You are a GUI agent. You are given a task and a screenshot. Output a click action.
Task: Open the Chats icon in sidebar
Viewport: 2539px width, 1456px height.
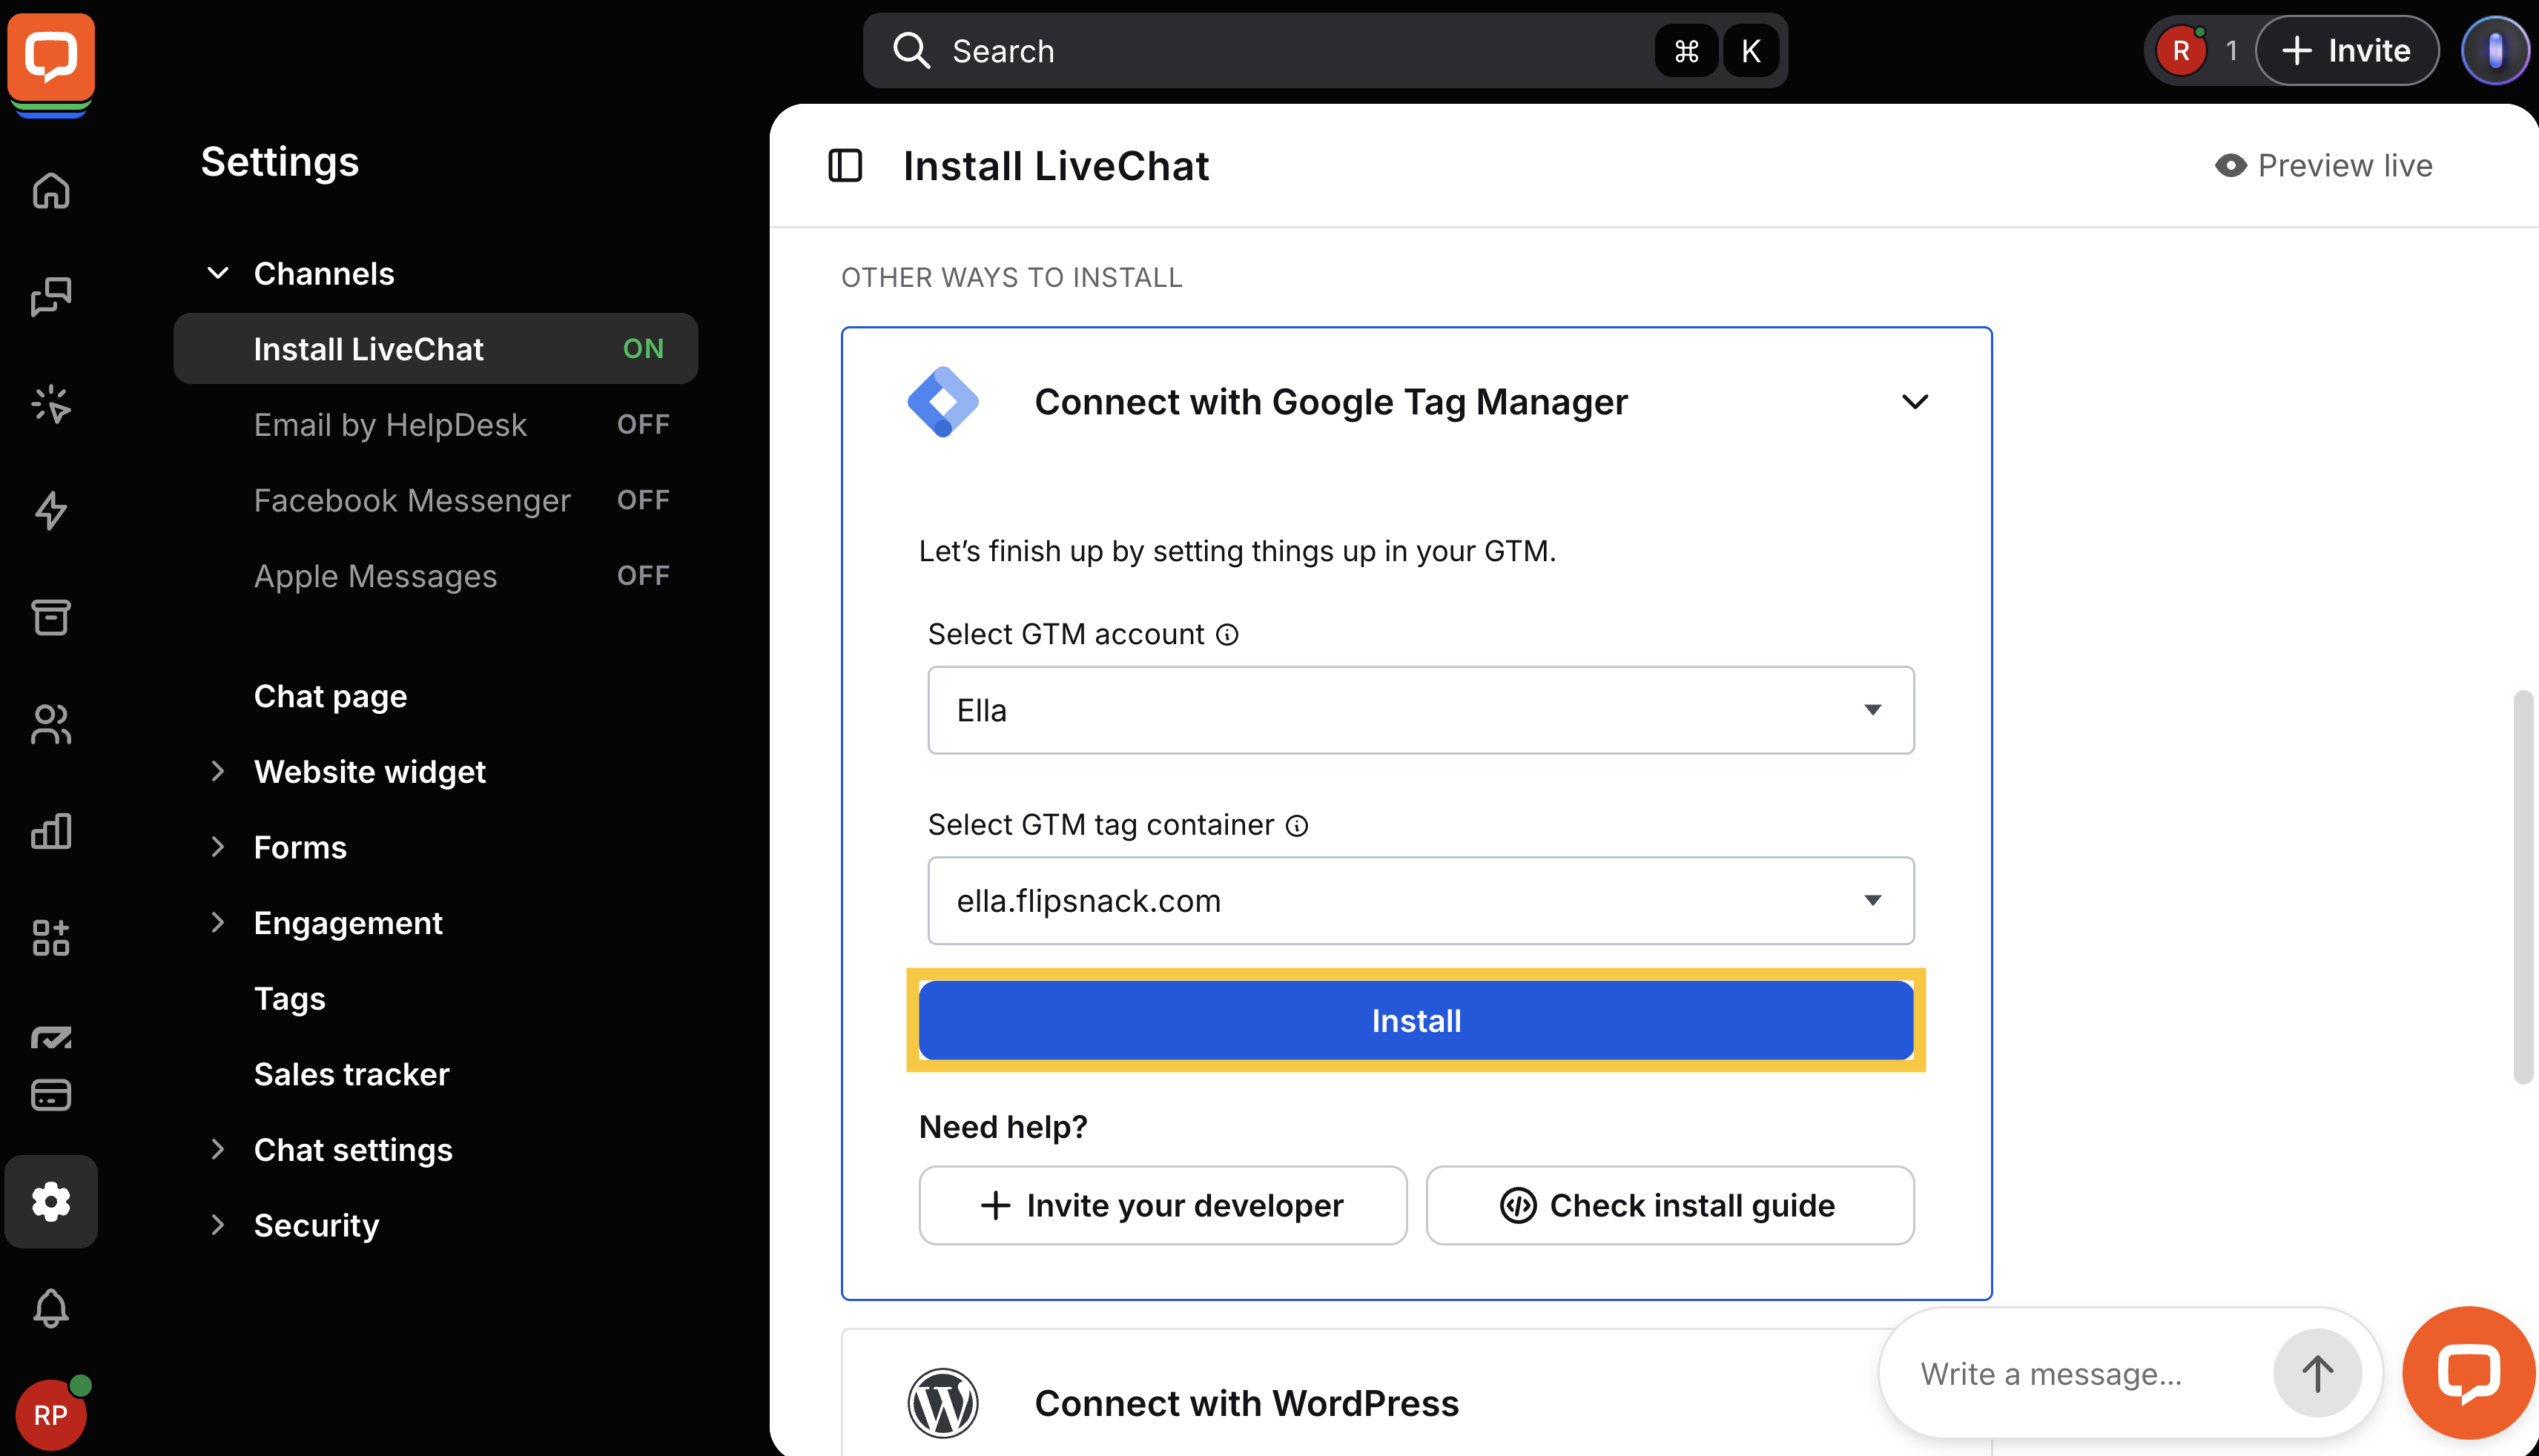pyautogui.click(x=51, y=297)
